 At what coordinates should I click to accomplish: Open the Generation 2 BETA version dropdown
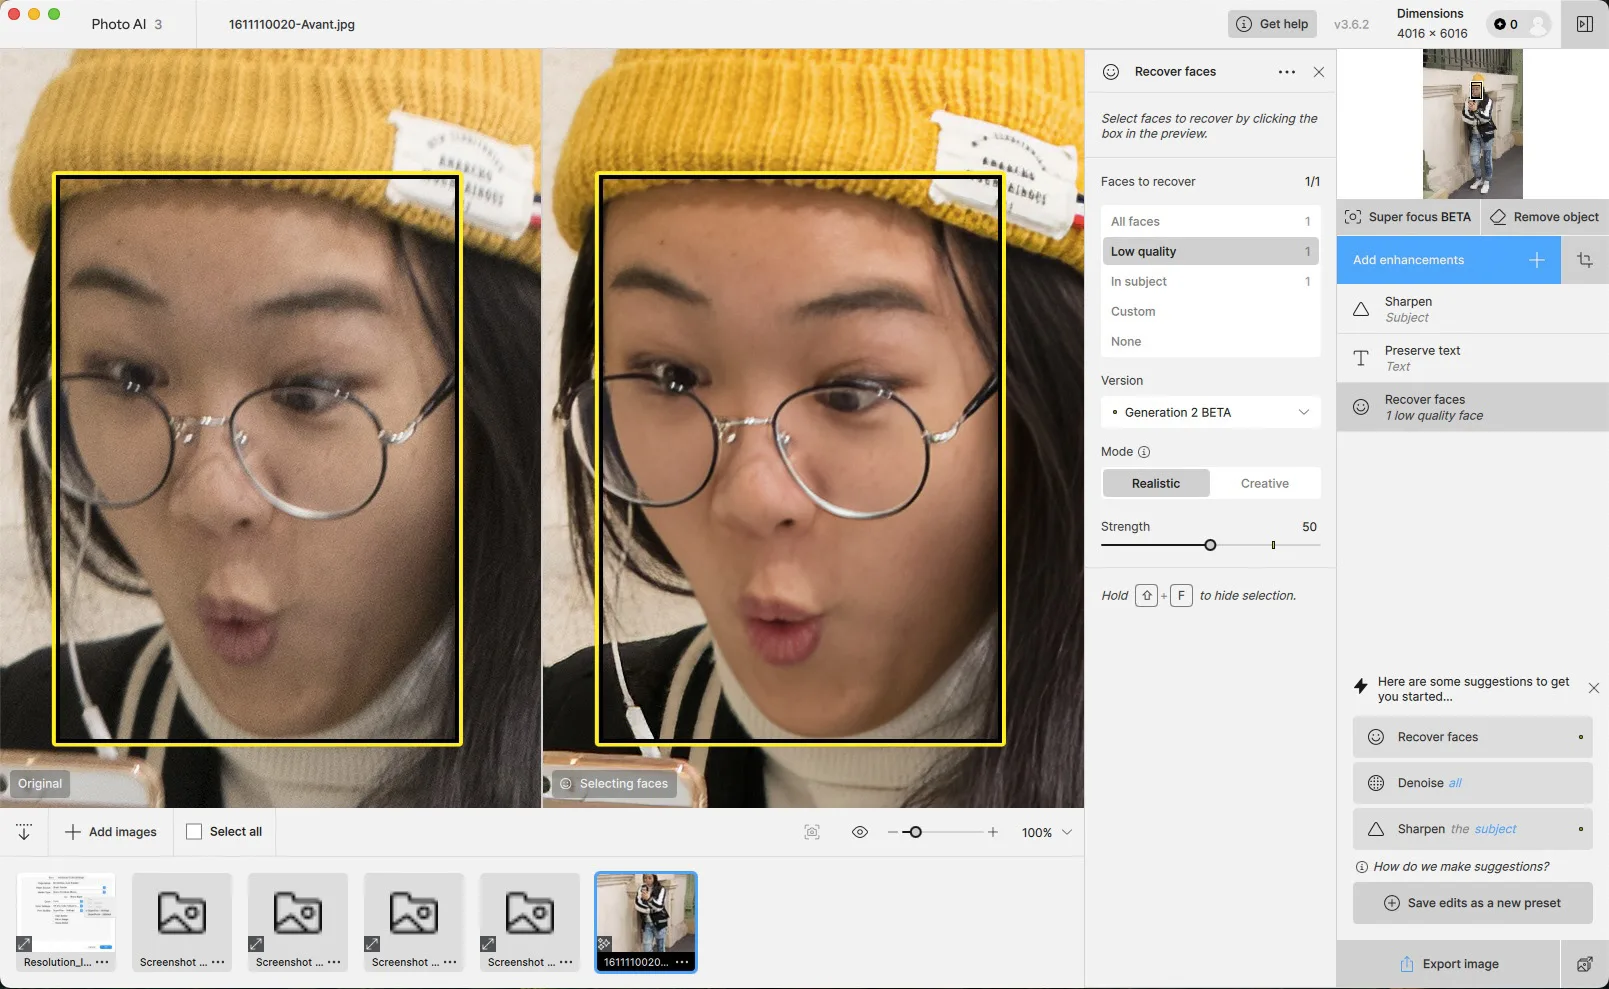click(1210, 413)
